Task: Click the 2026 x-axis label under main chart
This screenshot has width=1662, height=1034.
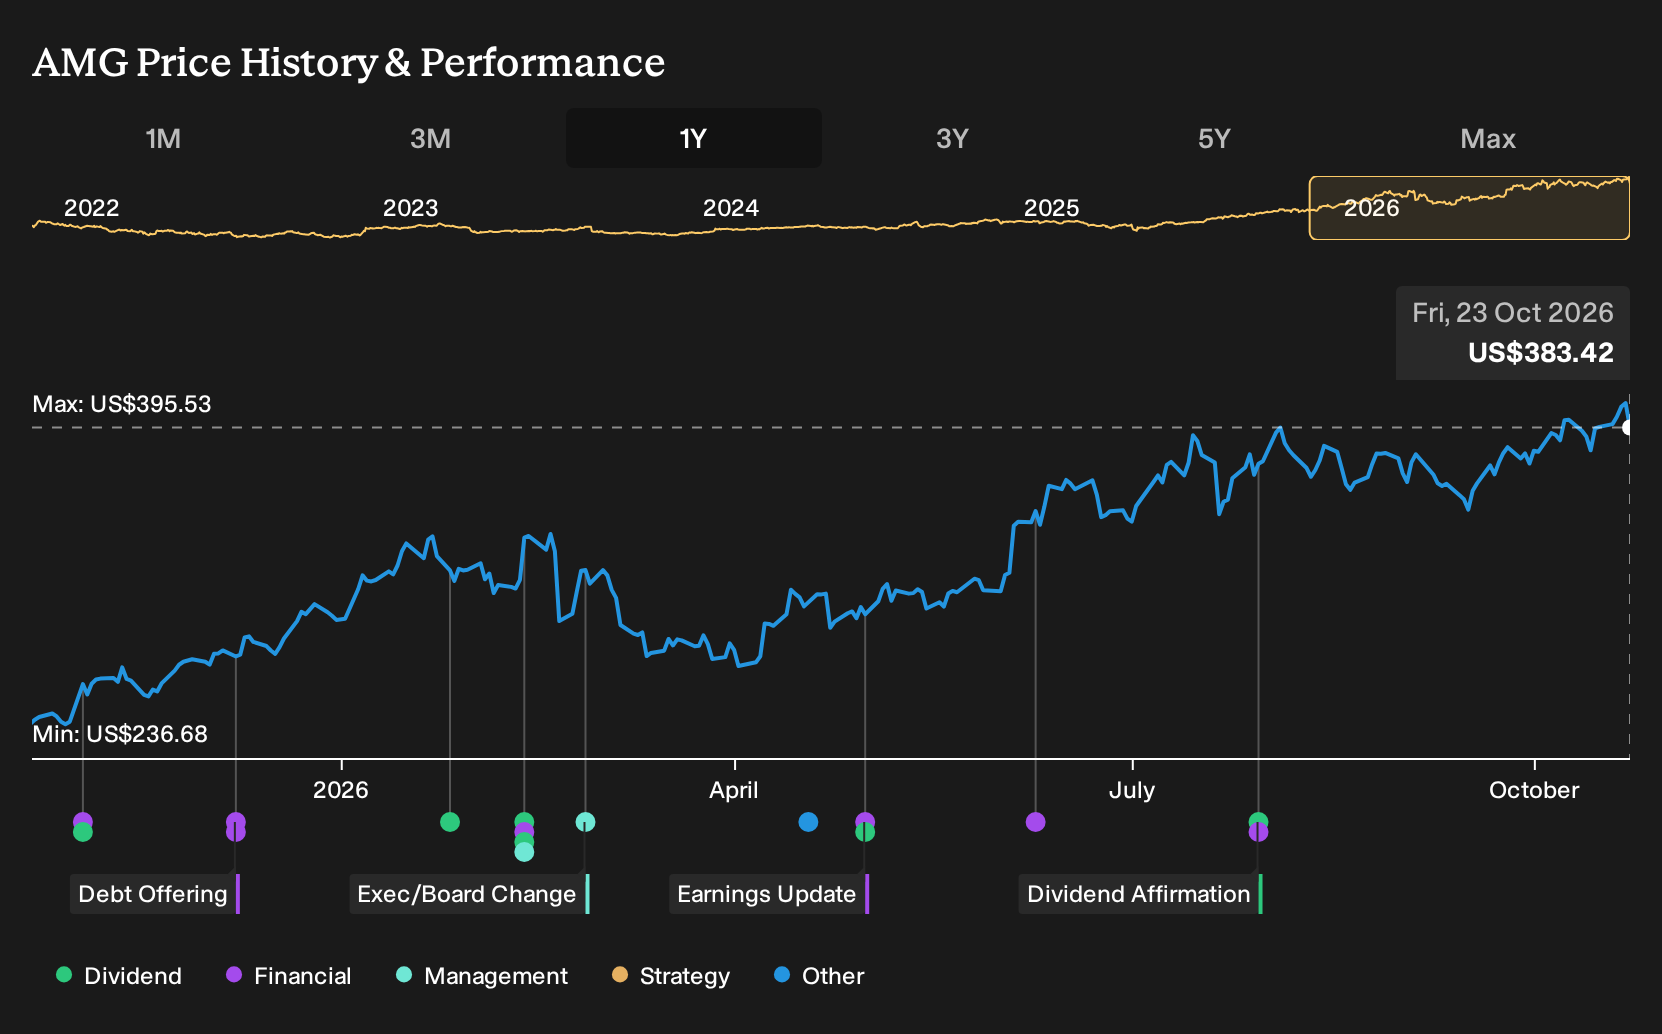Action: [341, 790]
